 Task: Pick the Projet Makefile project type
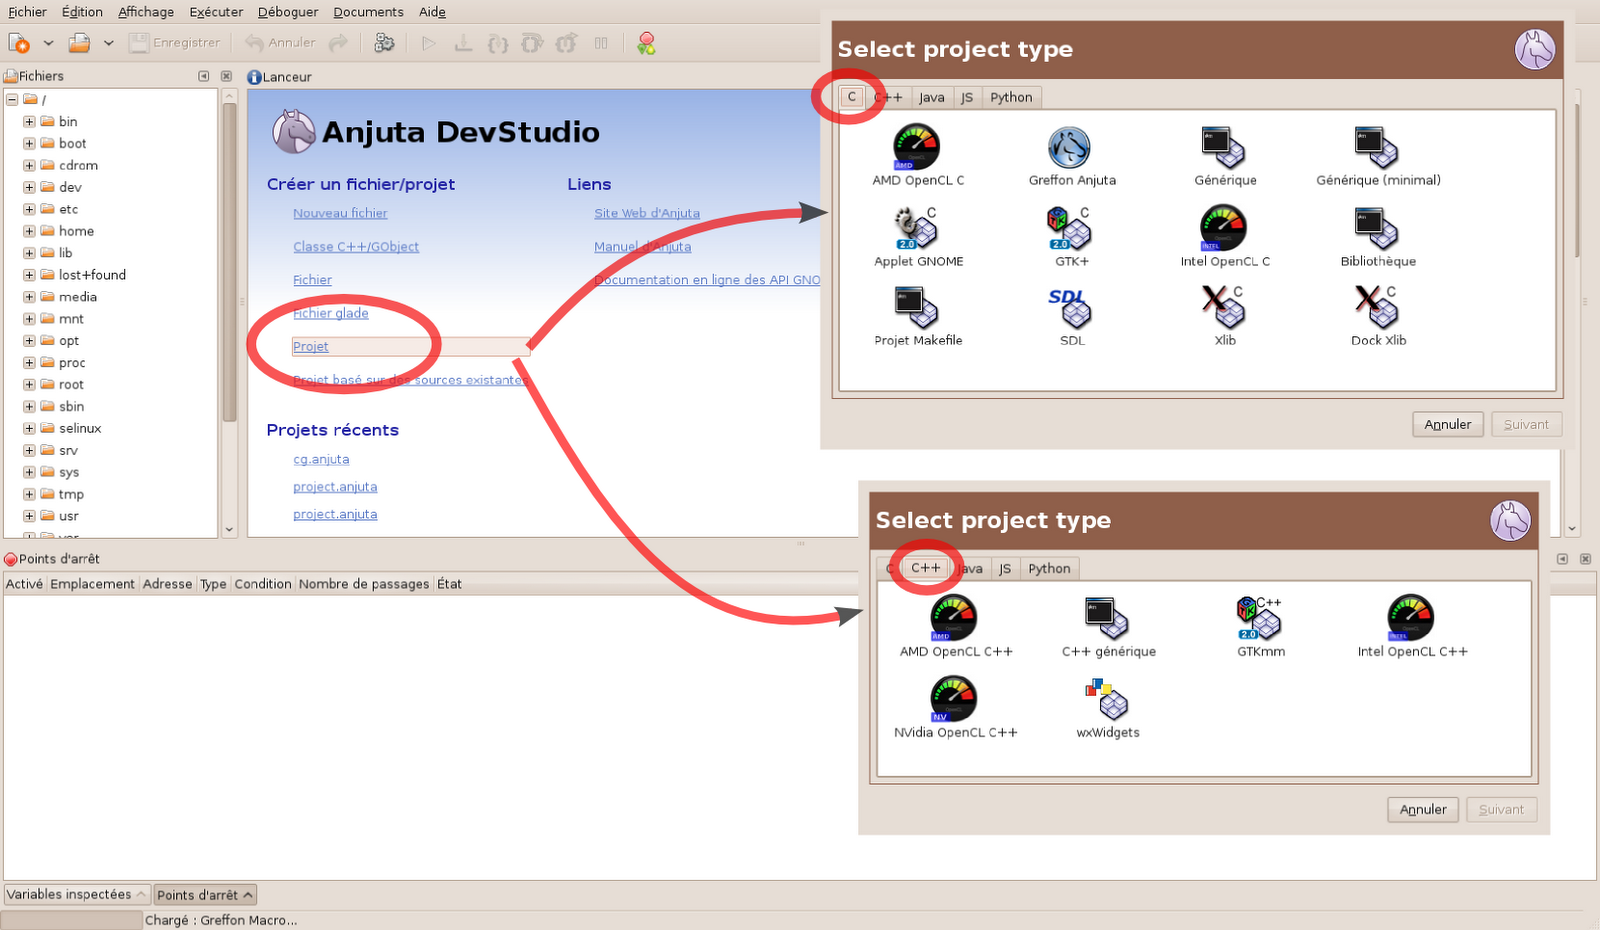coord(918,316)
